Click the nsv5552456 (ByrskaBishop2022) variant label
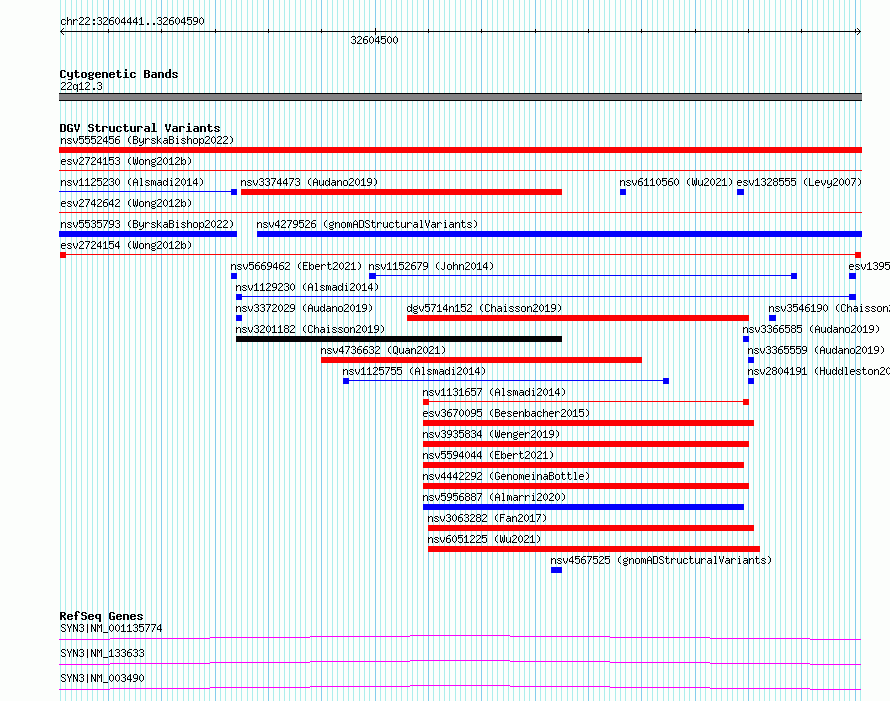Viewport: 890px width, 701px height. pos(147,140)
